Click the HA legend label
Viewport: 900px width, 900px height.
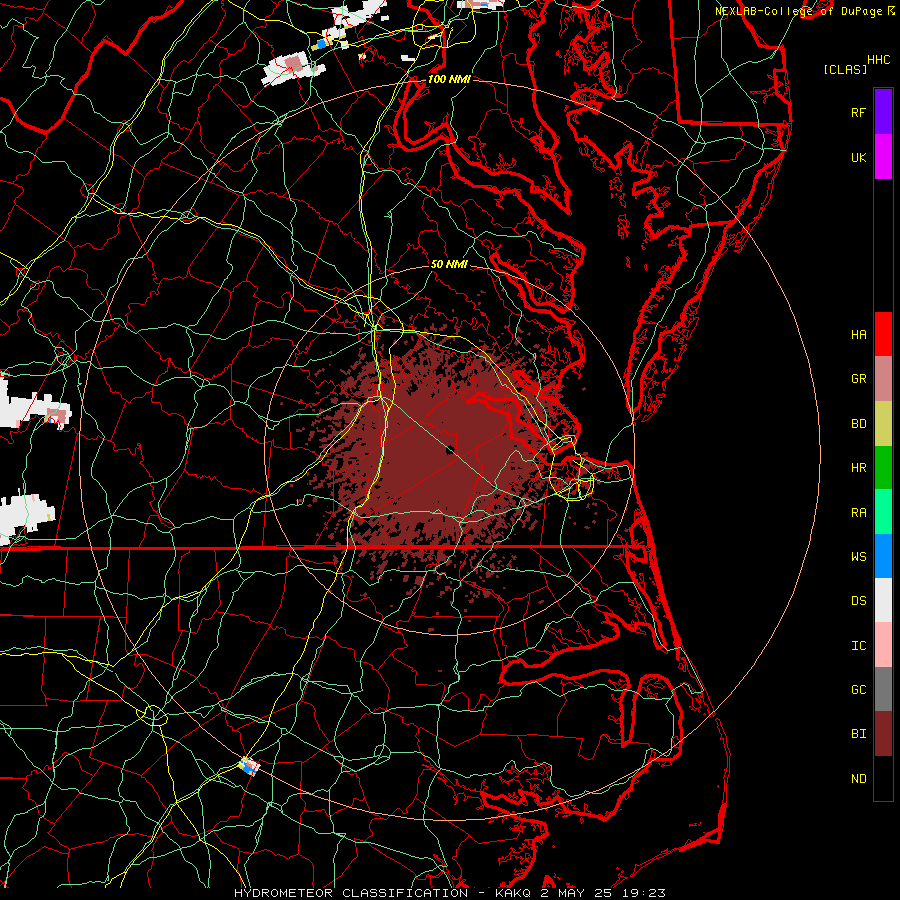[x=858, y=335]
